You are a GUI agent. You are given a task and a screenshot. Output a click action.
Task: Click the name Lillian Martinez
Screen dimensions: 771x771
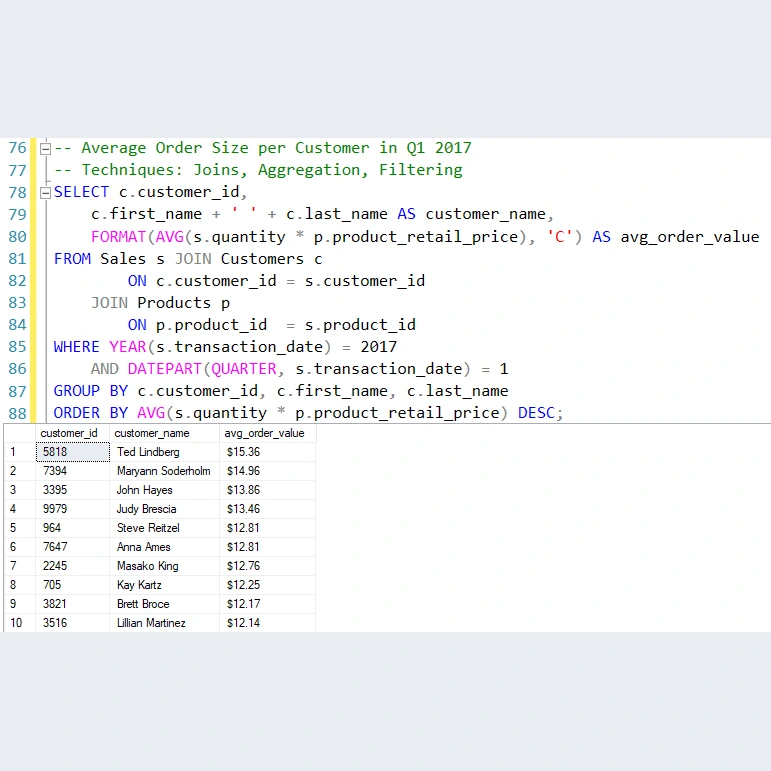(151, 623)
